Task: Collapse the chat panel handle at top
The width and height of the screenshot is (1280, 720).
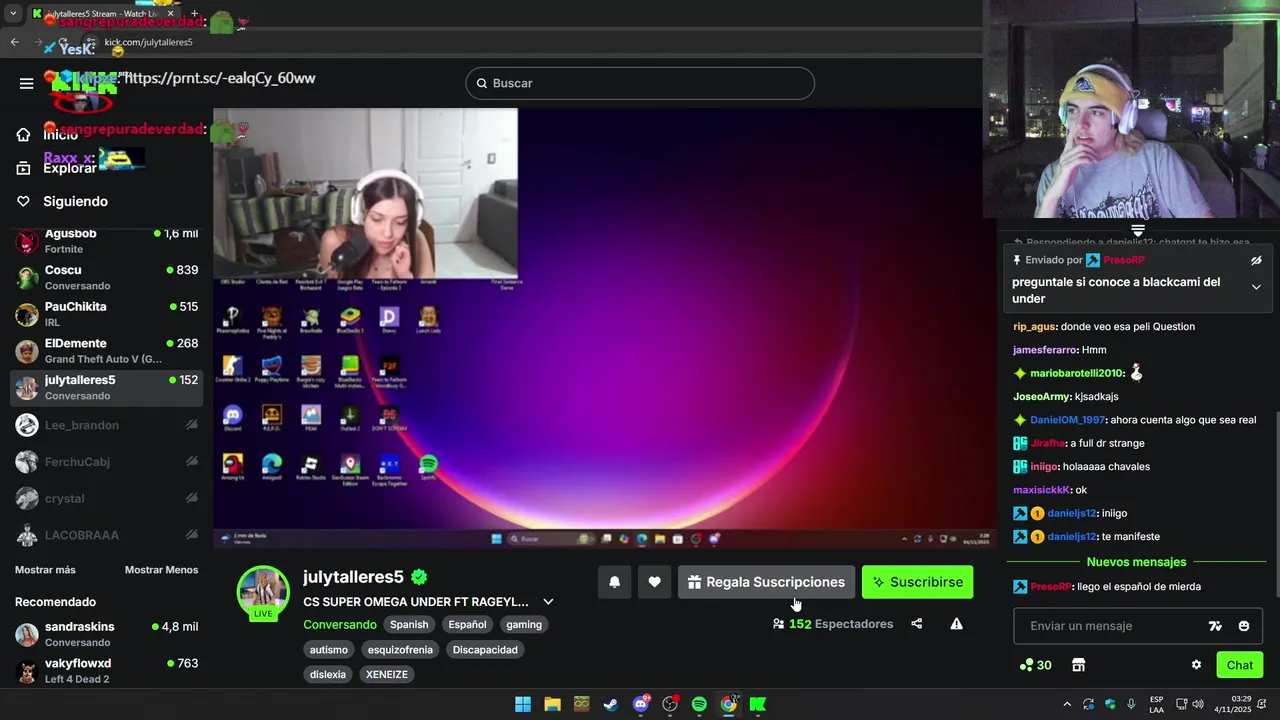Action: click(x=1138, y=231)
